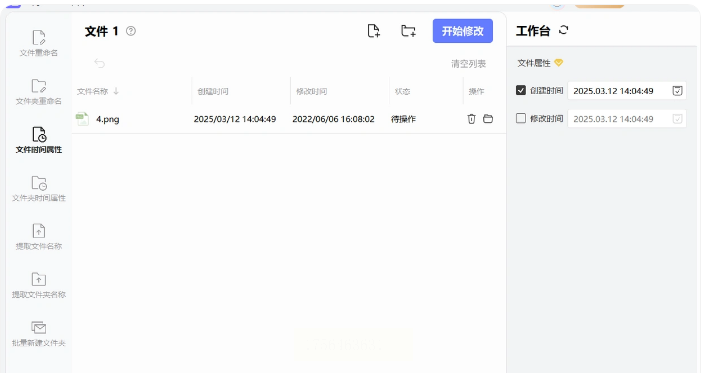Click the refresh icon next to 工作台
The width and height of the screenshot is (706, 373).
pos(563,30)
